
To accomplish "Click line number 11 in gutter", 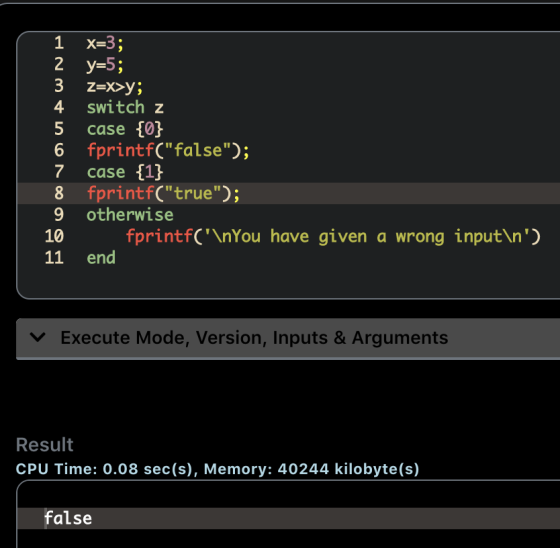I will 54,258.
